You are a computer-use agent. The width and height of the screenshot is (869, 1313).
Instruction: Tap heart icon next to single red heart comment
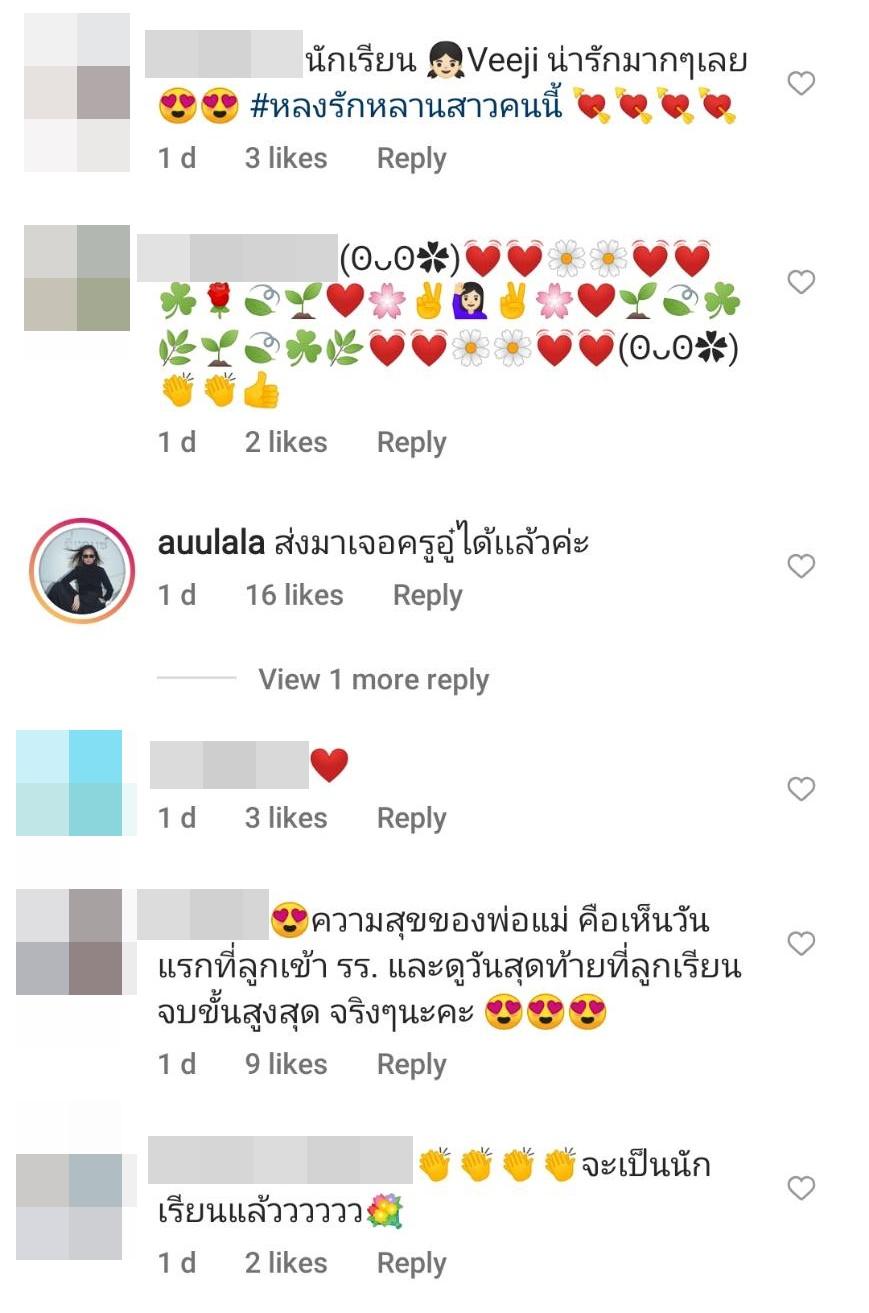(x=801, y=789)
